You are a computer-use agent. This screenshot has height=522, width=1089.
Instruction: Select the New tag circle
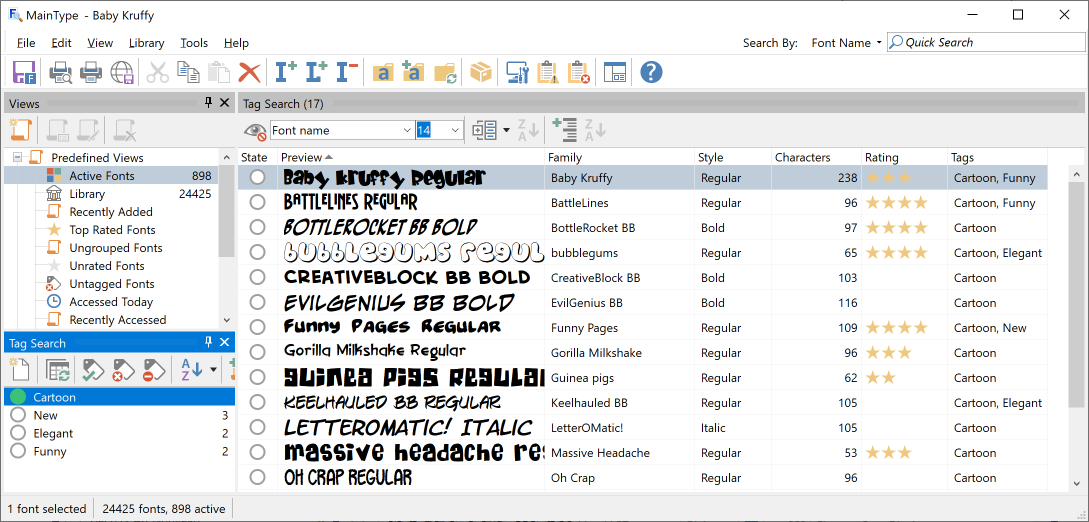click(x=18, y=415)
